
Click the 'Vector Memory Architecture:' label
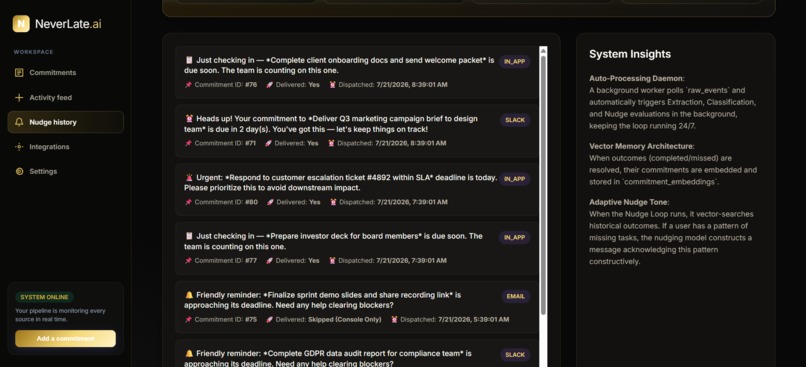(x=642, y=146)
